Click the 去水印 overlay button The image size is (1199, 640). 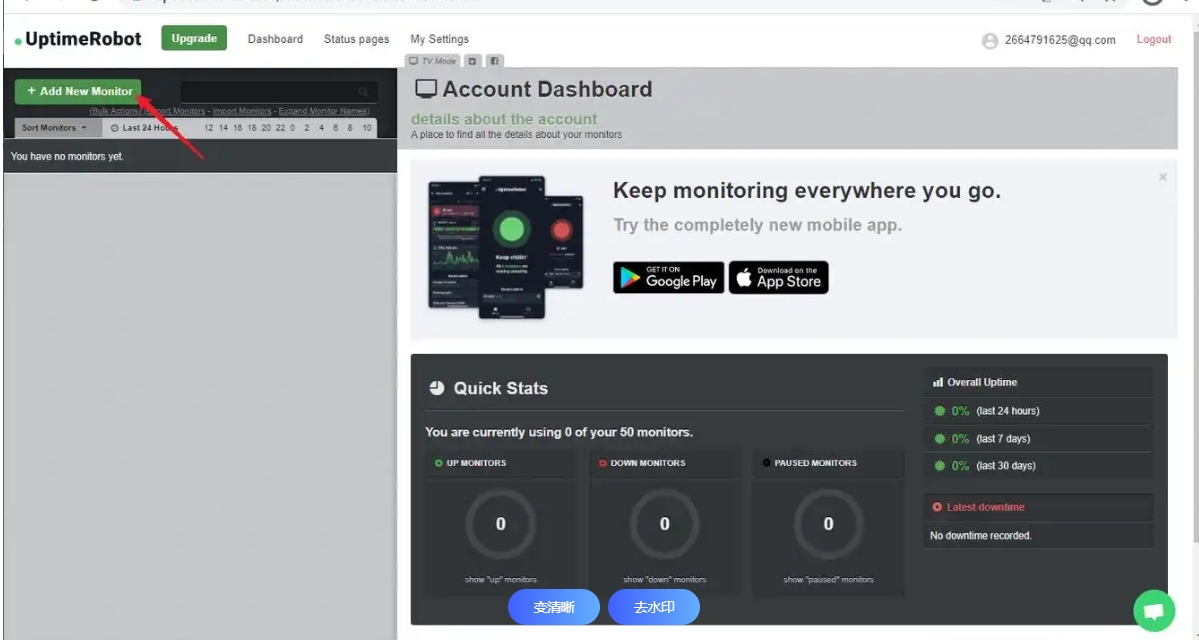pyautogui.click(x=654, y=607)
